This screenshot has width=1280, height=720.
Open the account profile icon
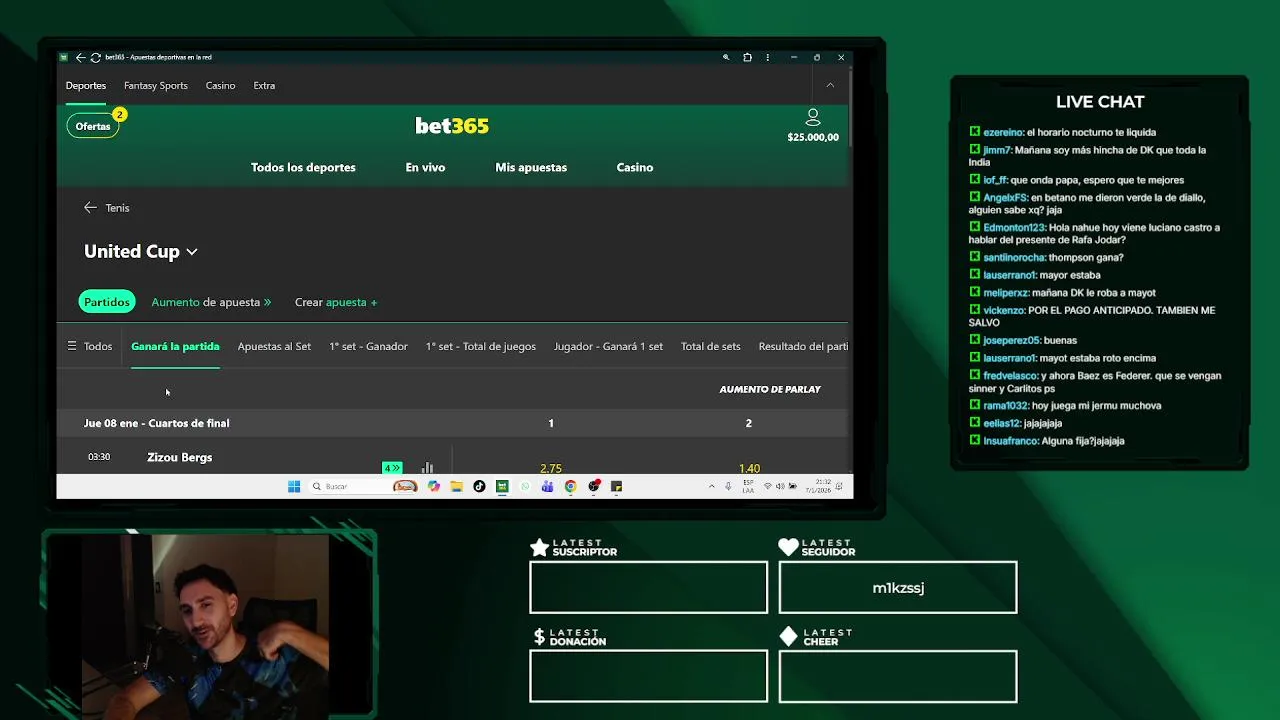[813, 117]
